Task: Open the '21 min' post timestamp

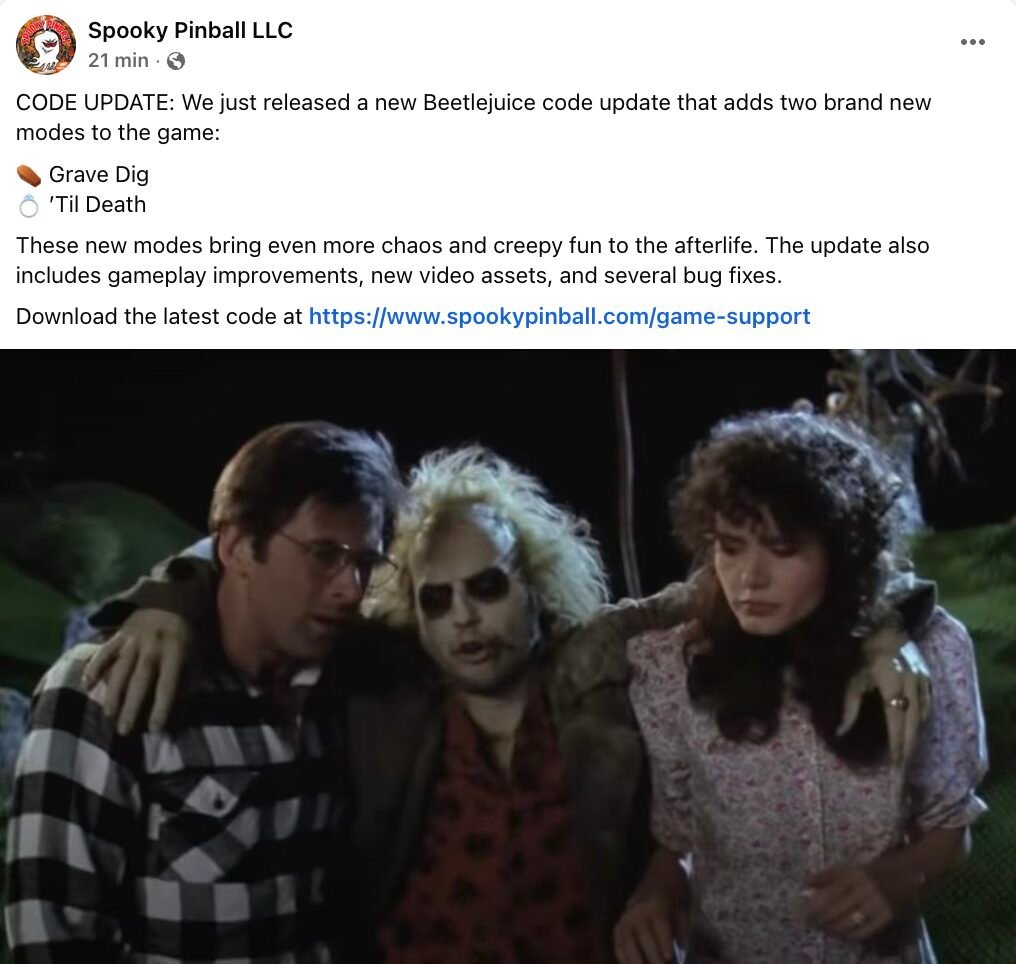Action: [118, 60]
